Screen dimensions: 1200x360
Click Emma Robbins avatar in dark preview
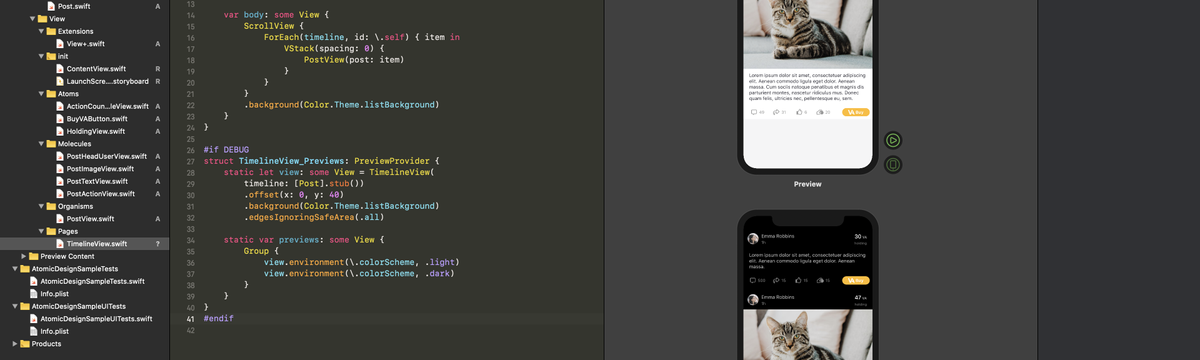click(x=753, y=238)
